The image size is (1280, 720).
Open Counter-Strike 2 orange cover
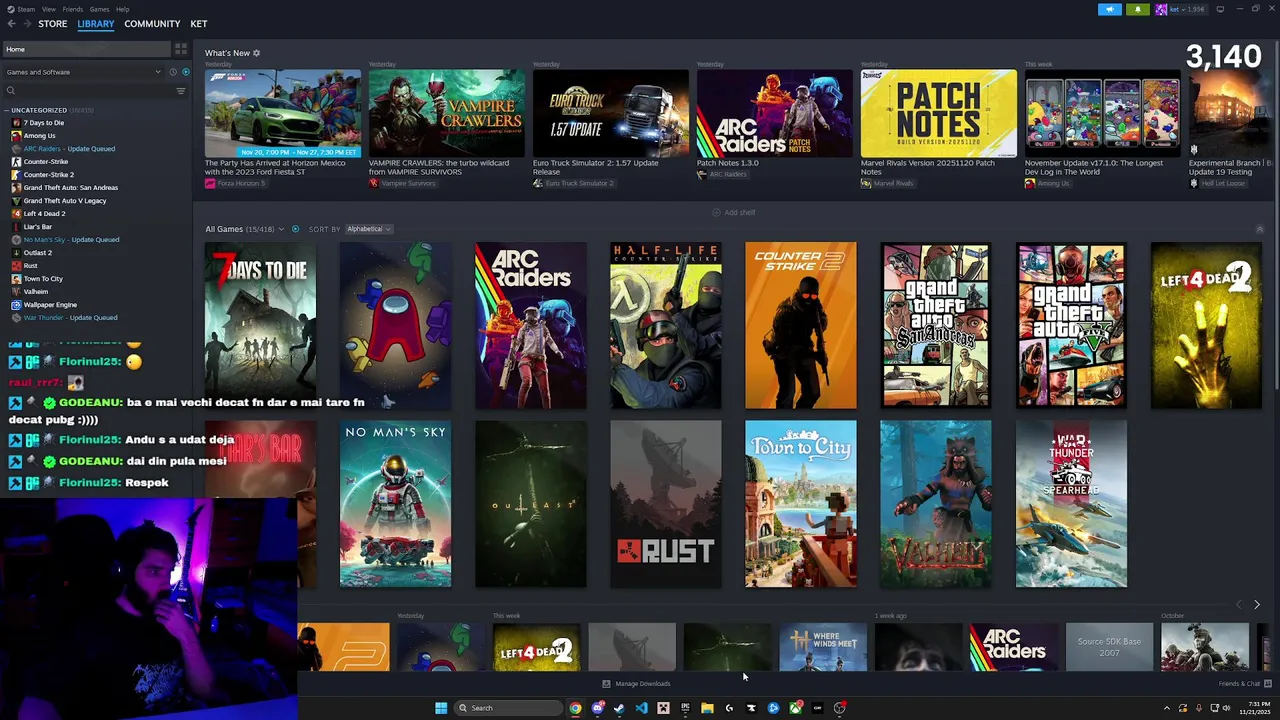[801, 325]
